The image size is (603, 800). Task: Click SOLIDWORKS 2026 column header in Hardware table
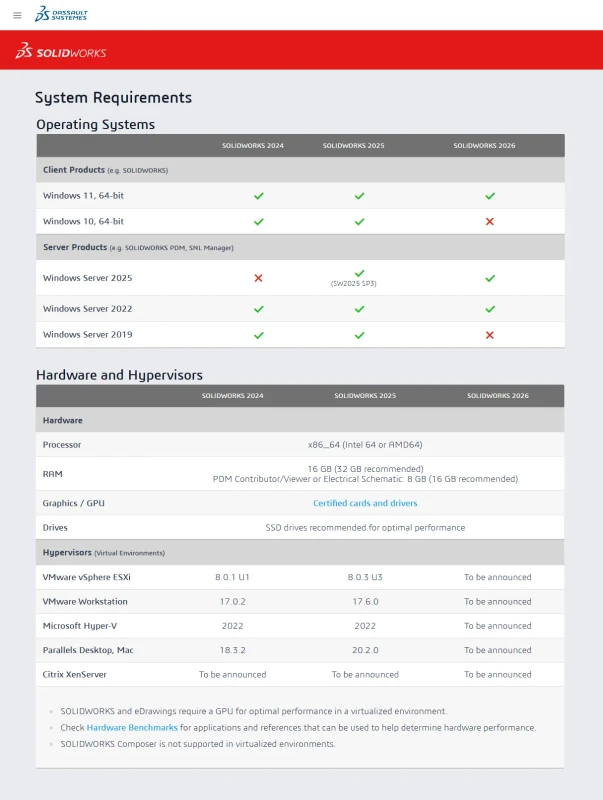[498, 395]
